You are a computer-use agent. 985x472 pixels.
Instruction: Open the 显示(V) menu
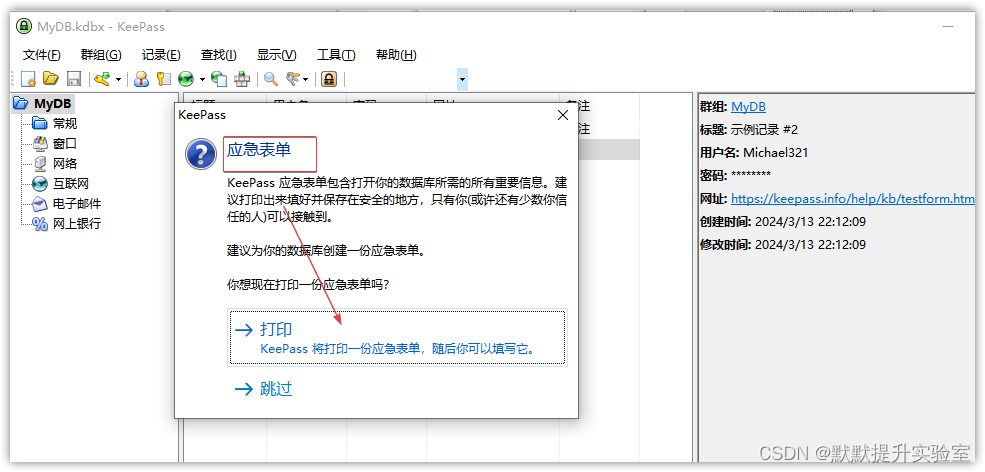pyautogui.click(x=276, y=55)
